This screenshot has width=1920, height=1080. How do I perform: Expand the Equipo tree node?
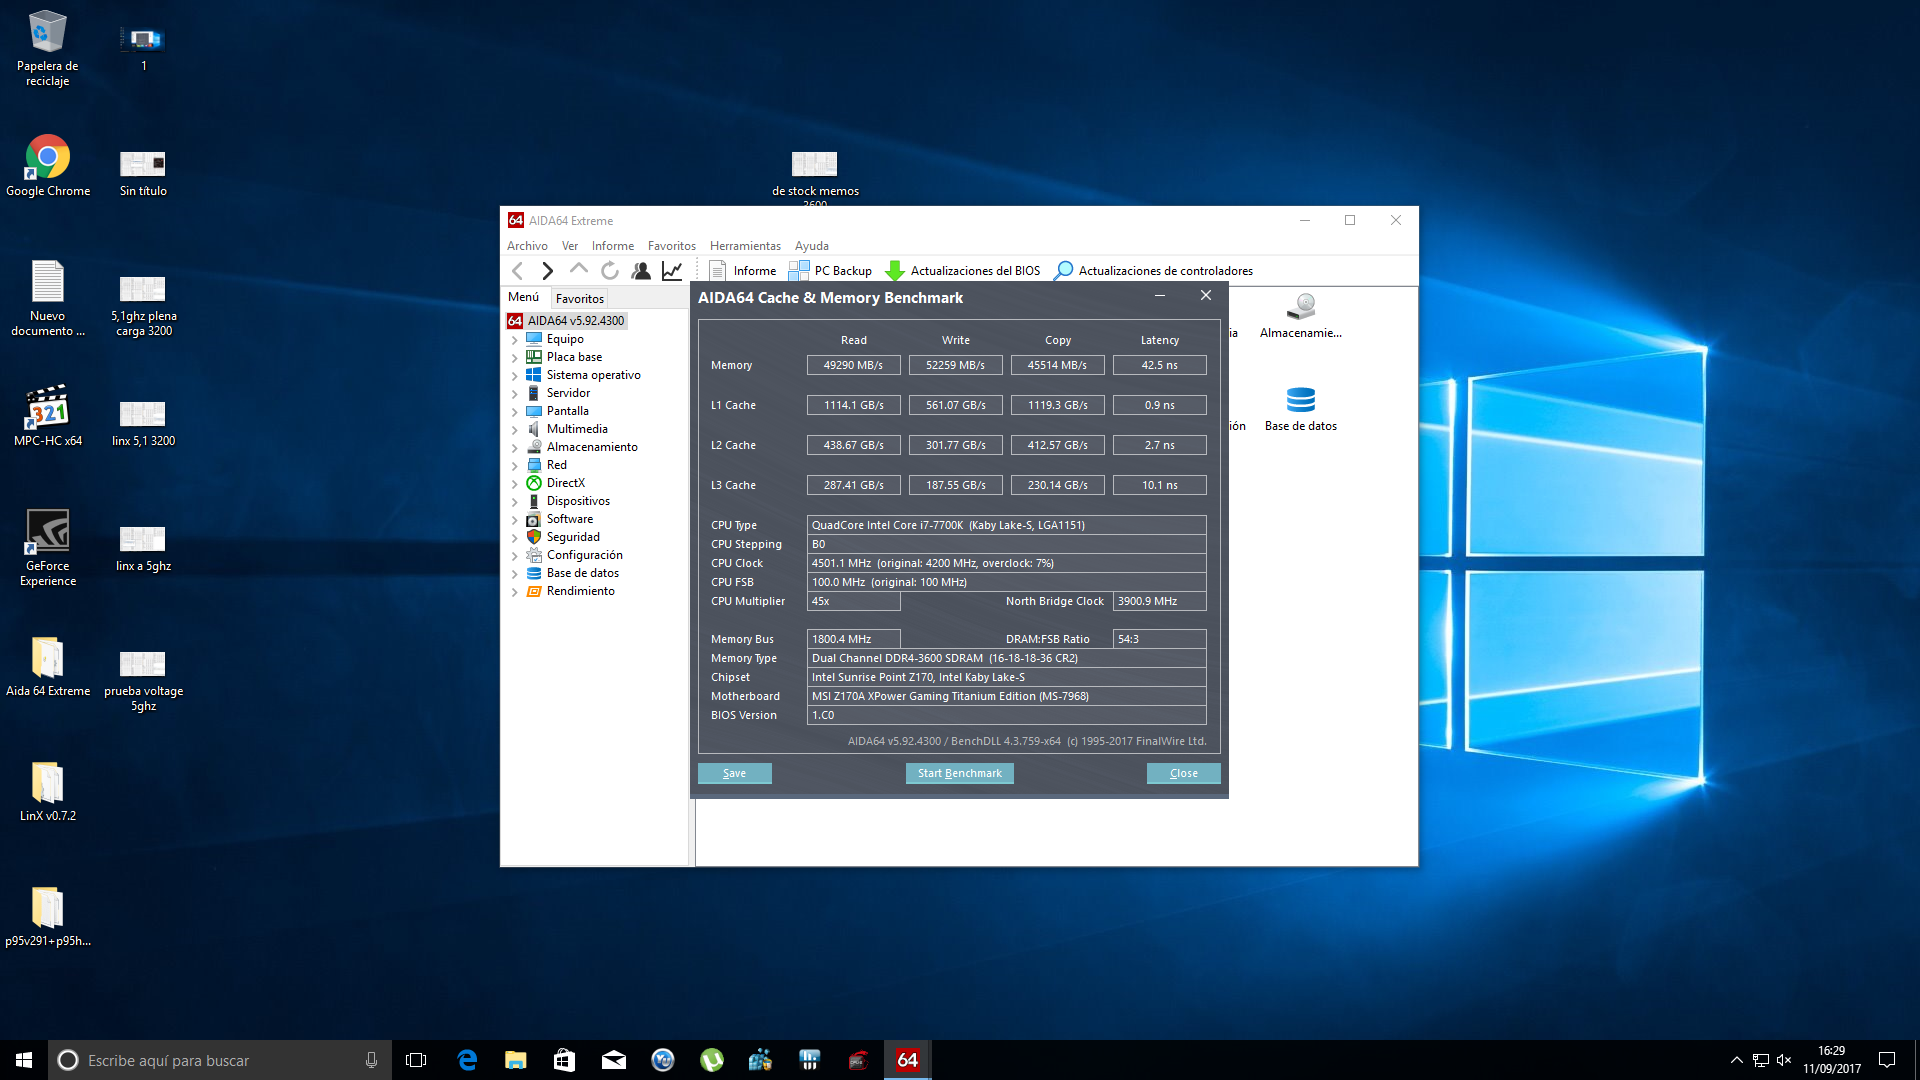[515, 340]
